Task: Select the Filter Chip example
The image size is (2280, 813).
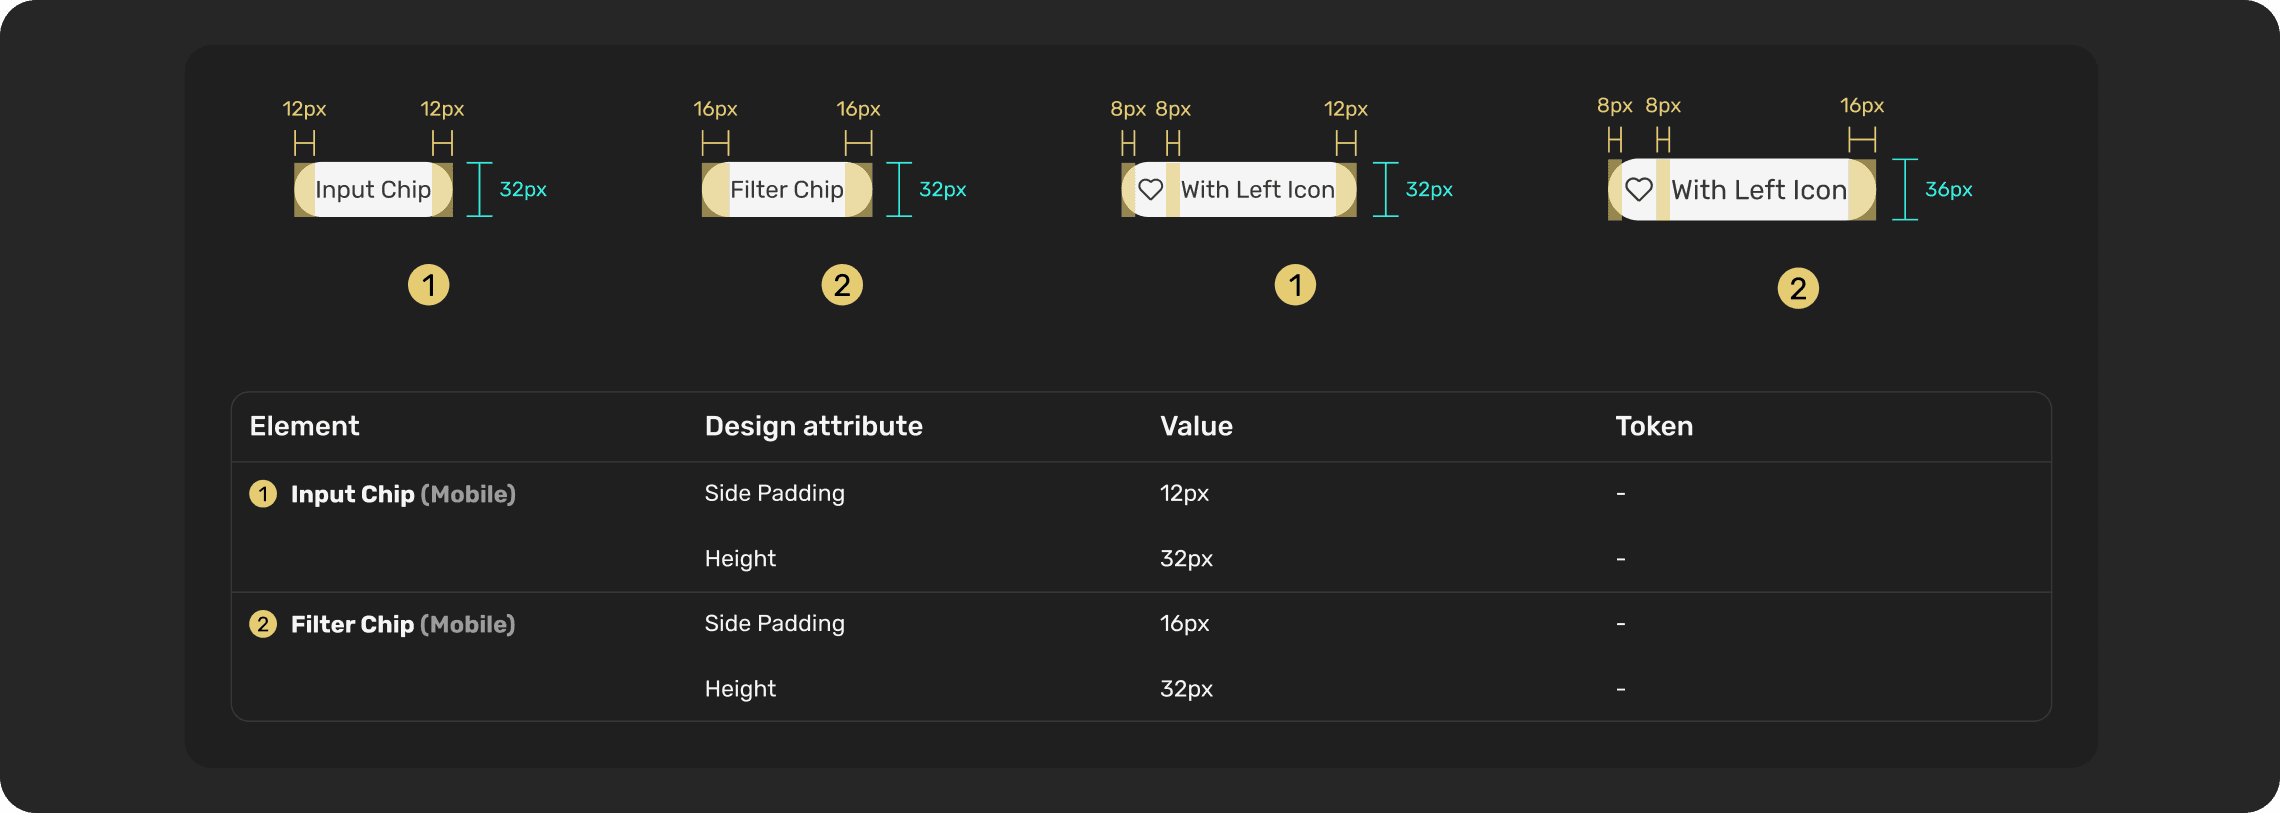Action: tap(786, 189)
